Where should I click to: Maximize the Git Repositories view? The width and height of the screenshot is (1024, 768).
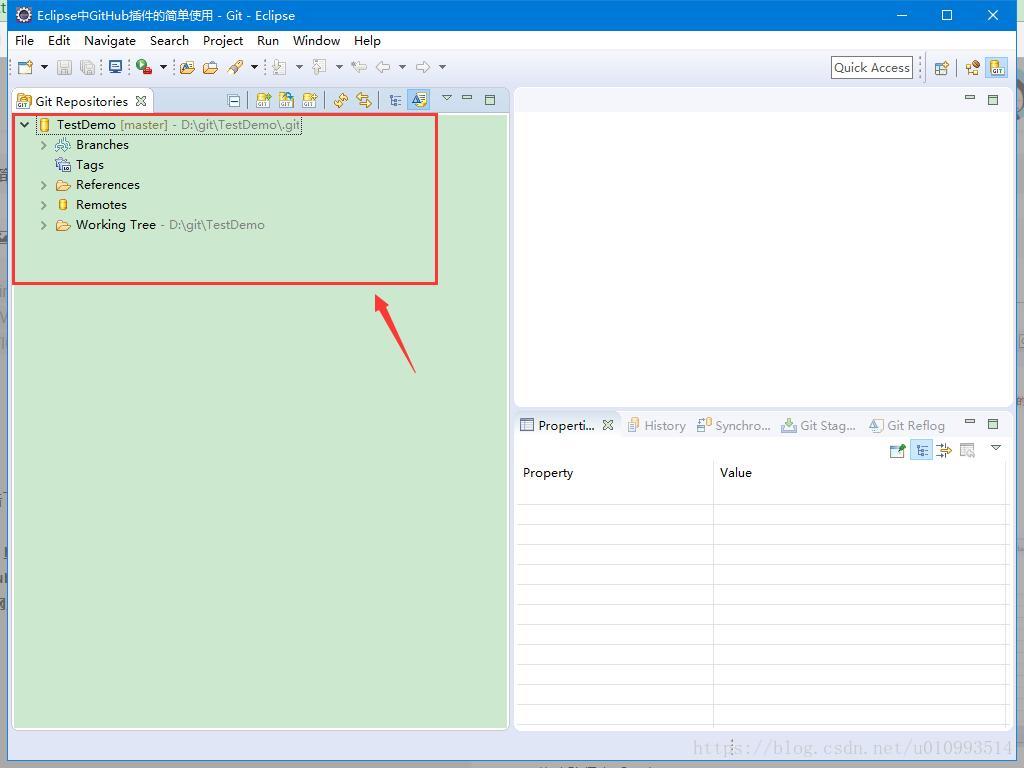[x=490, y=100]
